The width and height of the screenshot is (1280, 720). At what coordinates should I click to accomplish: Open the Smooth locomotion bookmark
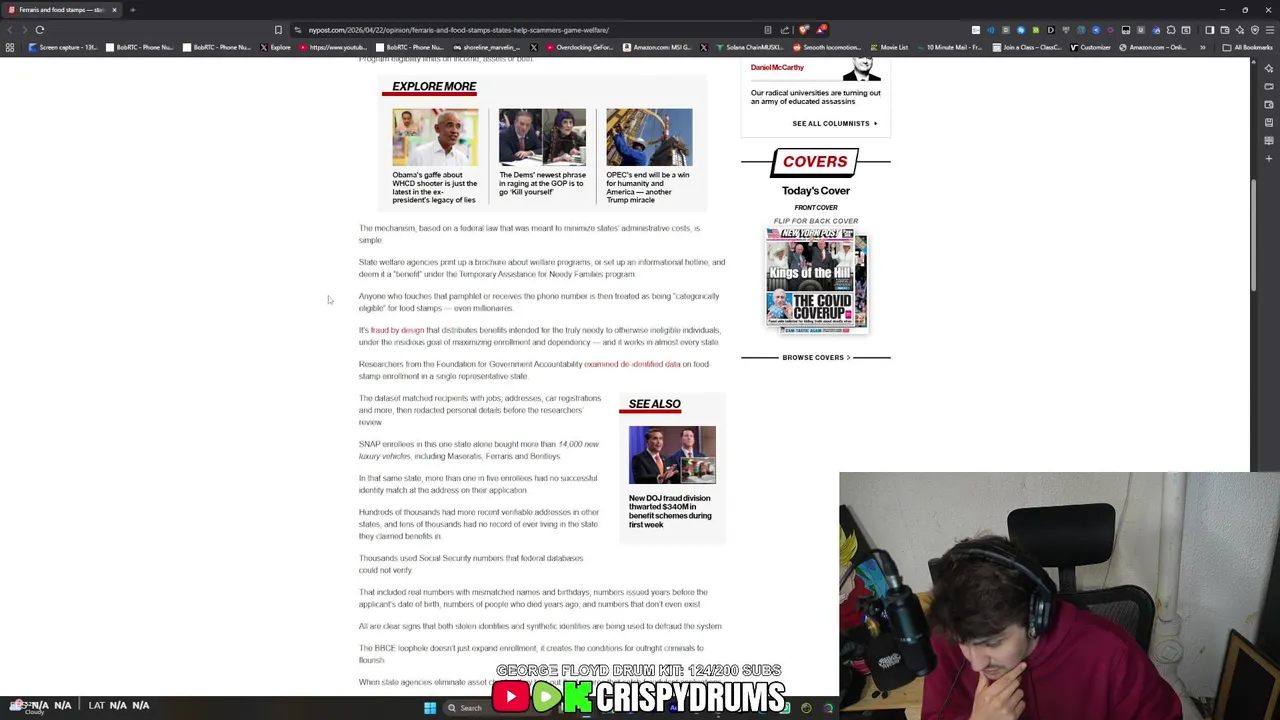(827, 47)
